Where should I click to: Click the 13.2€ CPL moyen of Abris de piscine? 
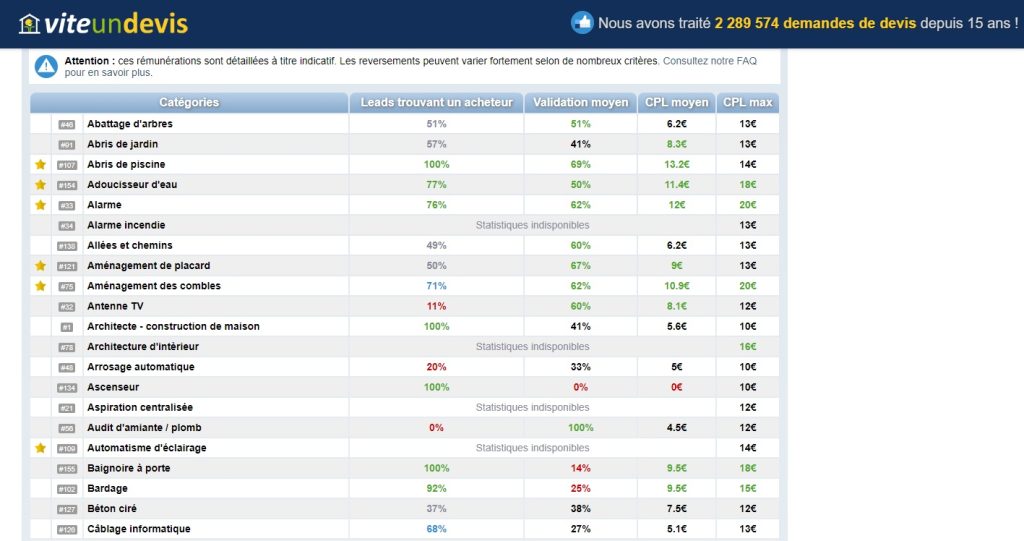click(x=677, y=164)
